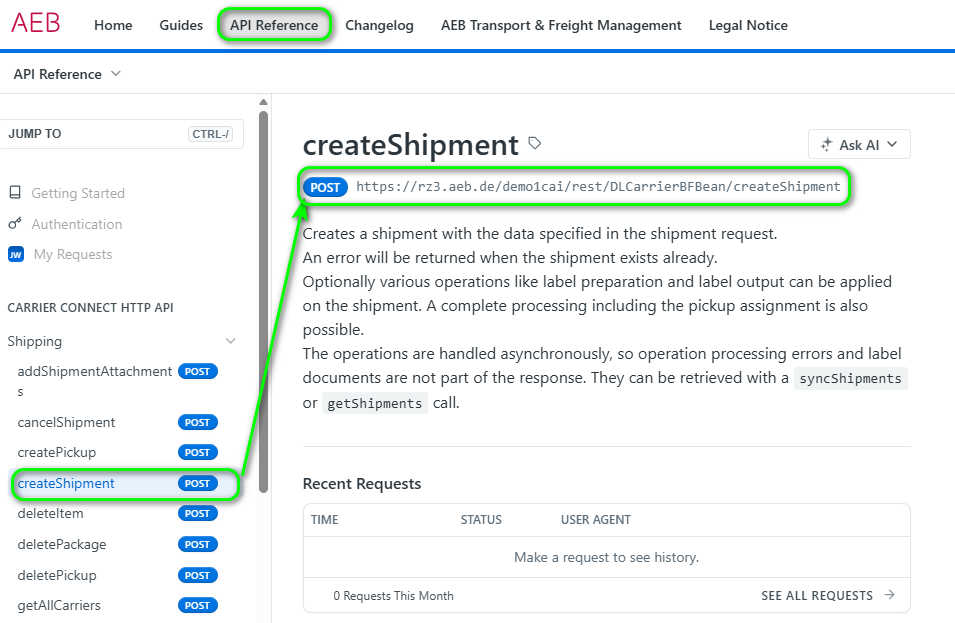Open the Home page
This screenshot has width=955, height=623.
click(x=113, y=25)
